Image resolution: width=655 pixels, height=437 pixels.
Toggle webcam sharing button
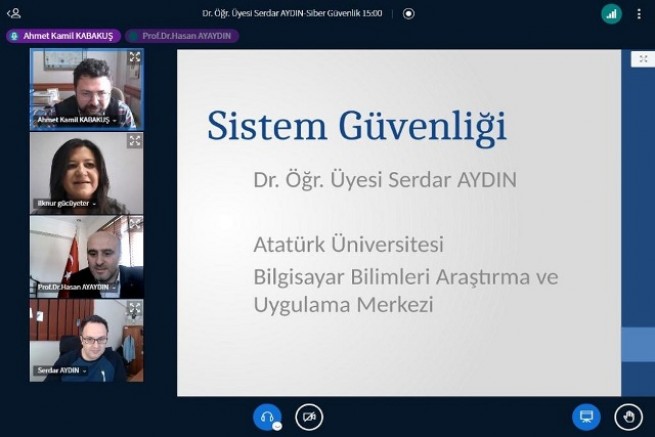310,416
